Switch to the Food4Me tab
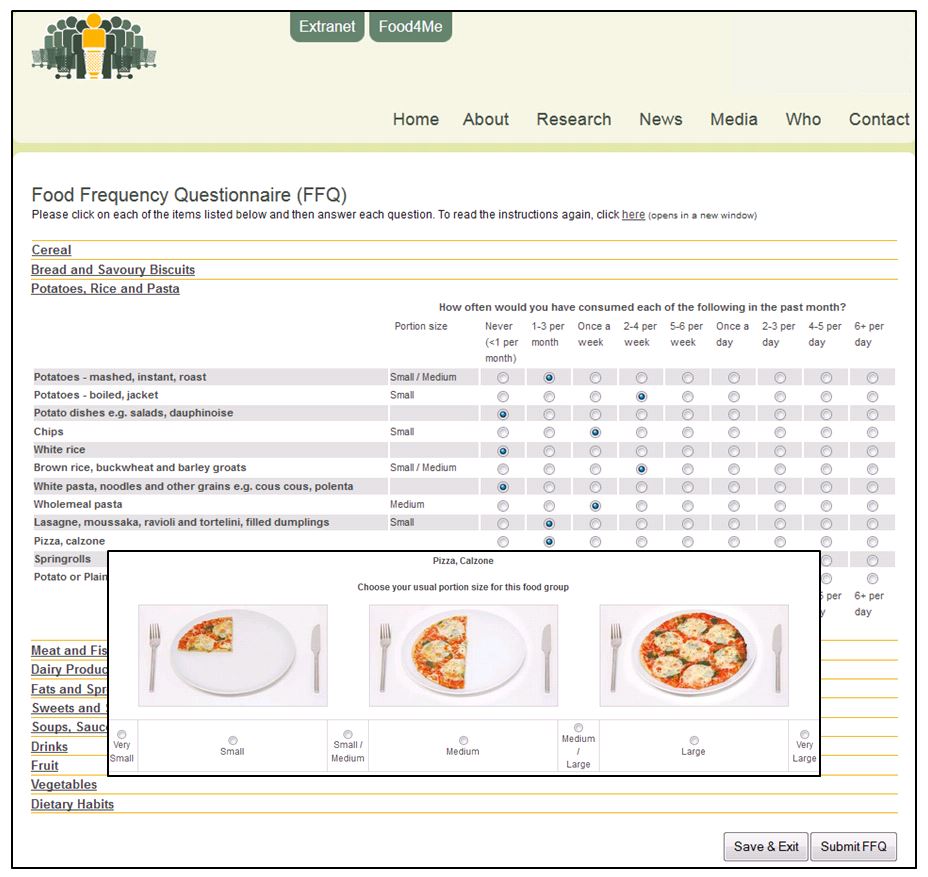Viewport: 928px width, 877px height. [x=410, y=27]
